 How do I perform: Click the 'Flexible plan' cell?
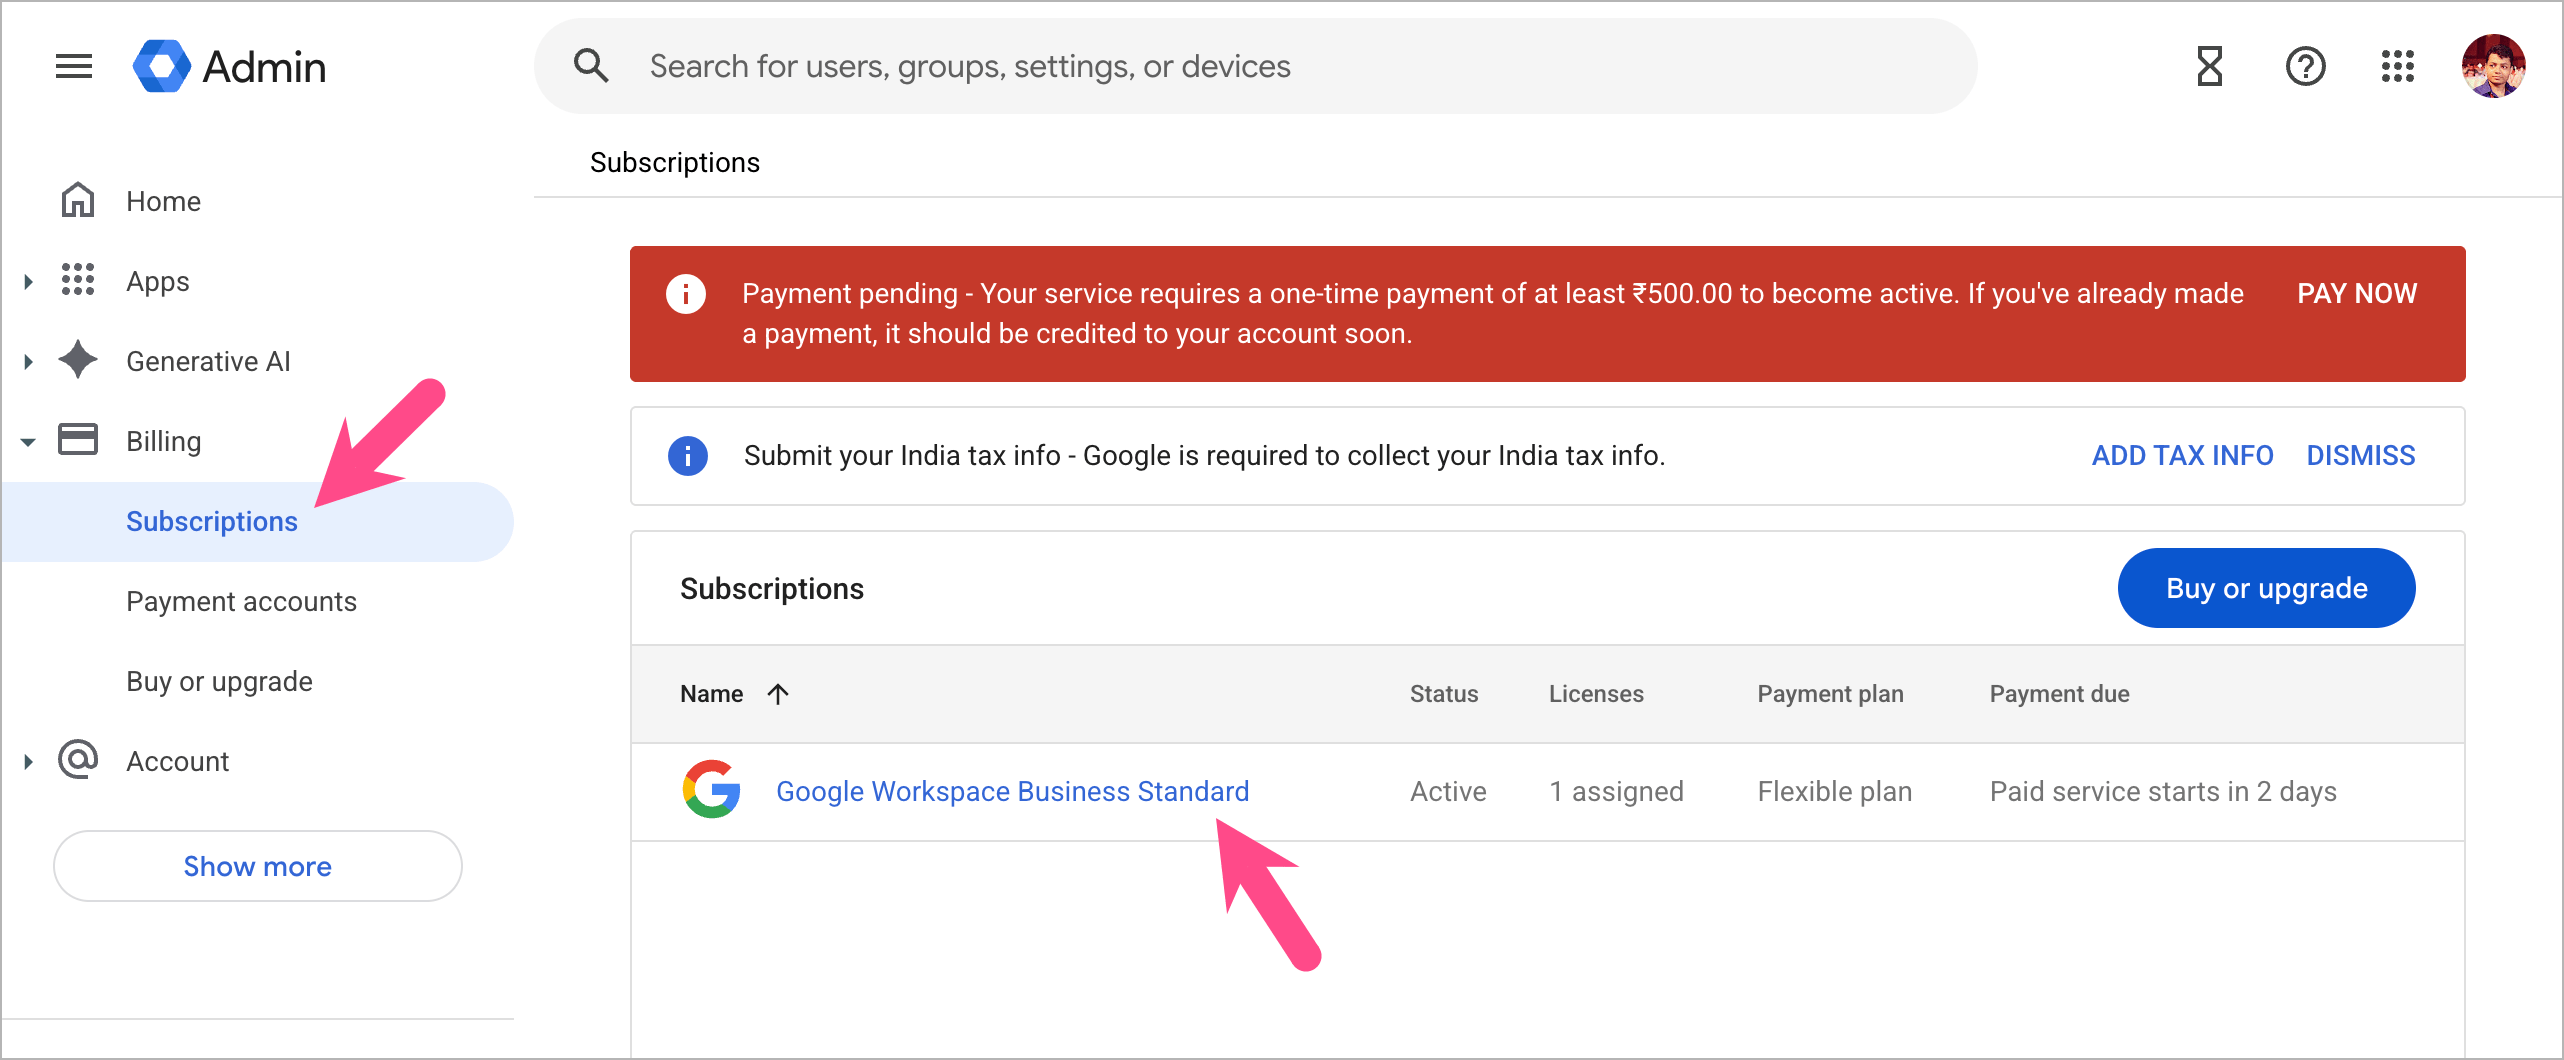[1835, 791]
